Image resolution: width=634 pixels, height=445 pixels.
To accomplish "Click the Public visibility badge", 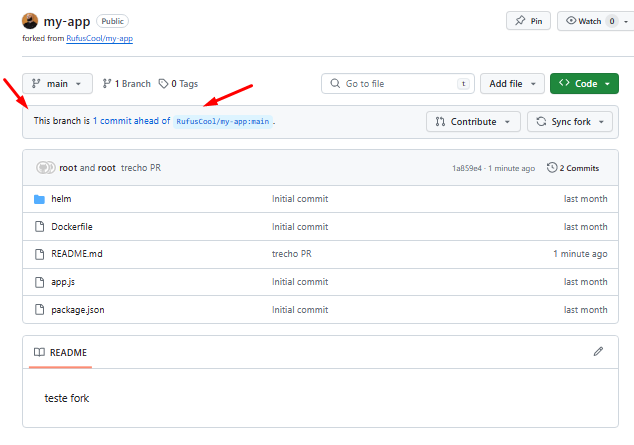I will point(112,21).
